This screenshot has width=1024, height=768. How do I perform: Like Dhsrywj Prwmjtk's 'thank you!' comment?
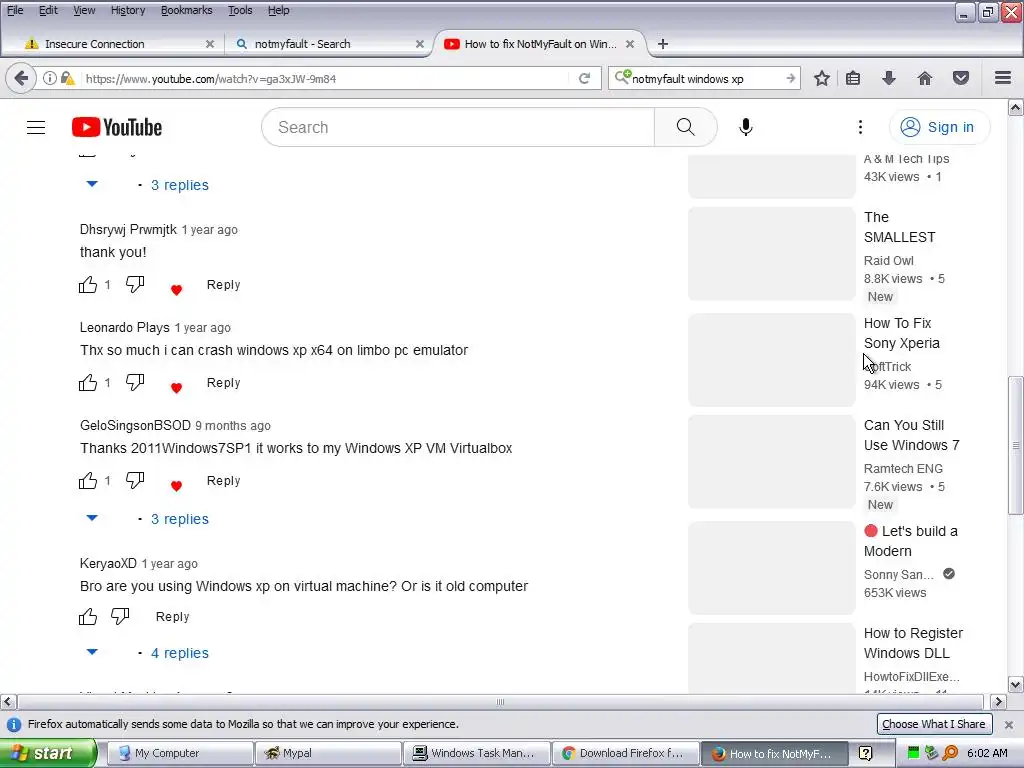(88, 285)
